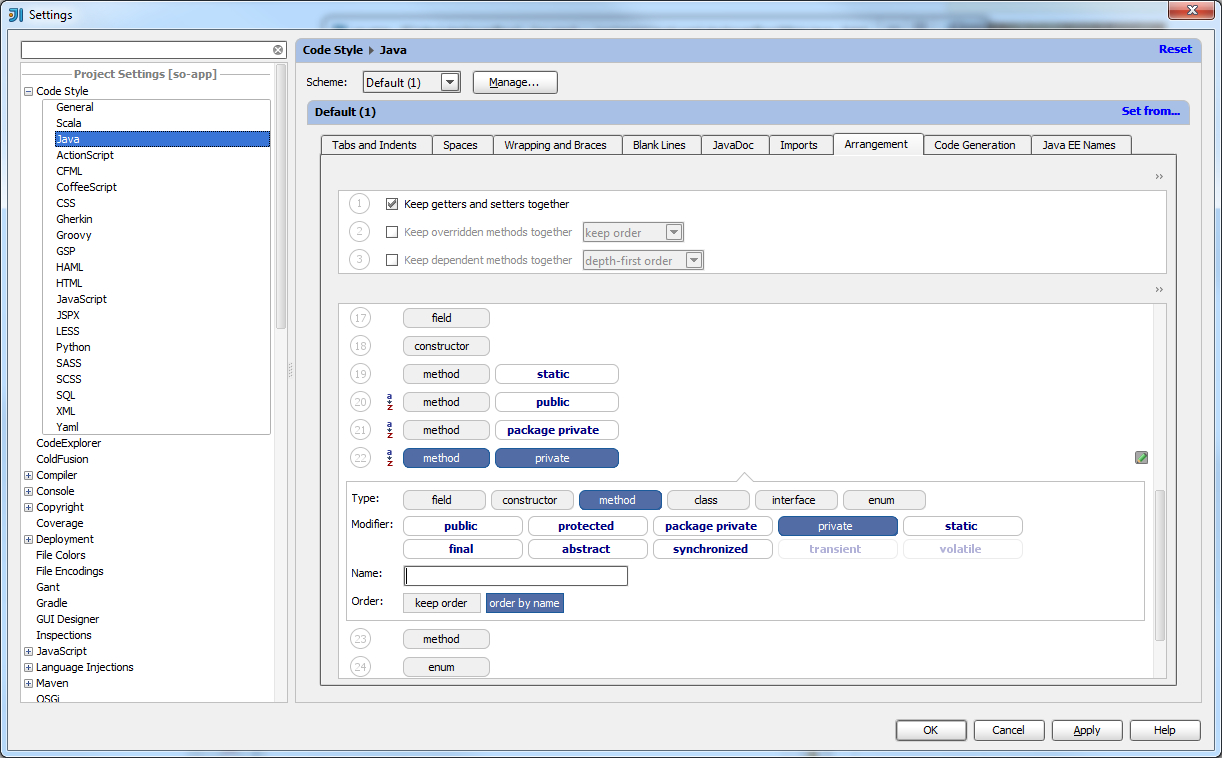This screenshot has width=1222, height=758.
Task: Click the double-chevron icon above matching rules panel
Action: 1159,290
